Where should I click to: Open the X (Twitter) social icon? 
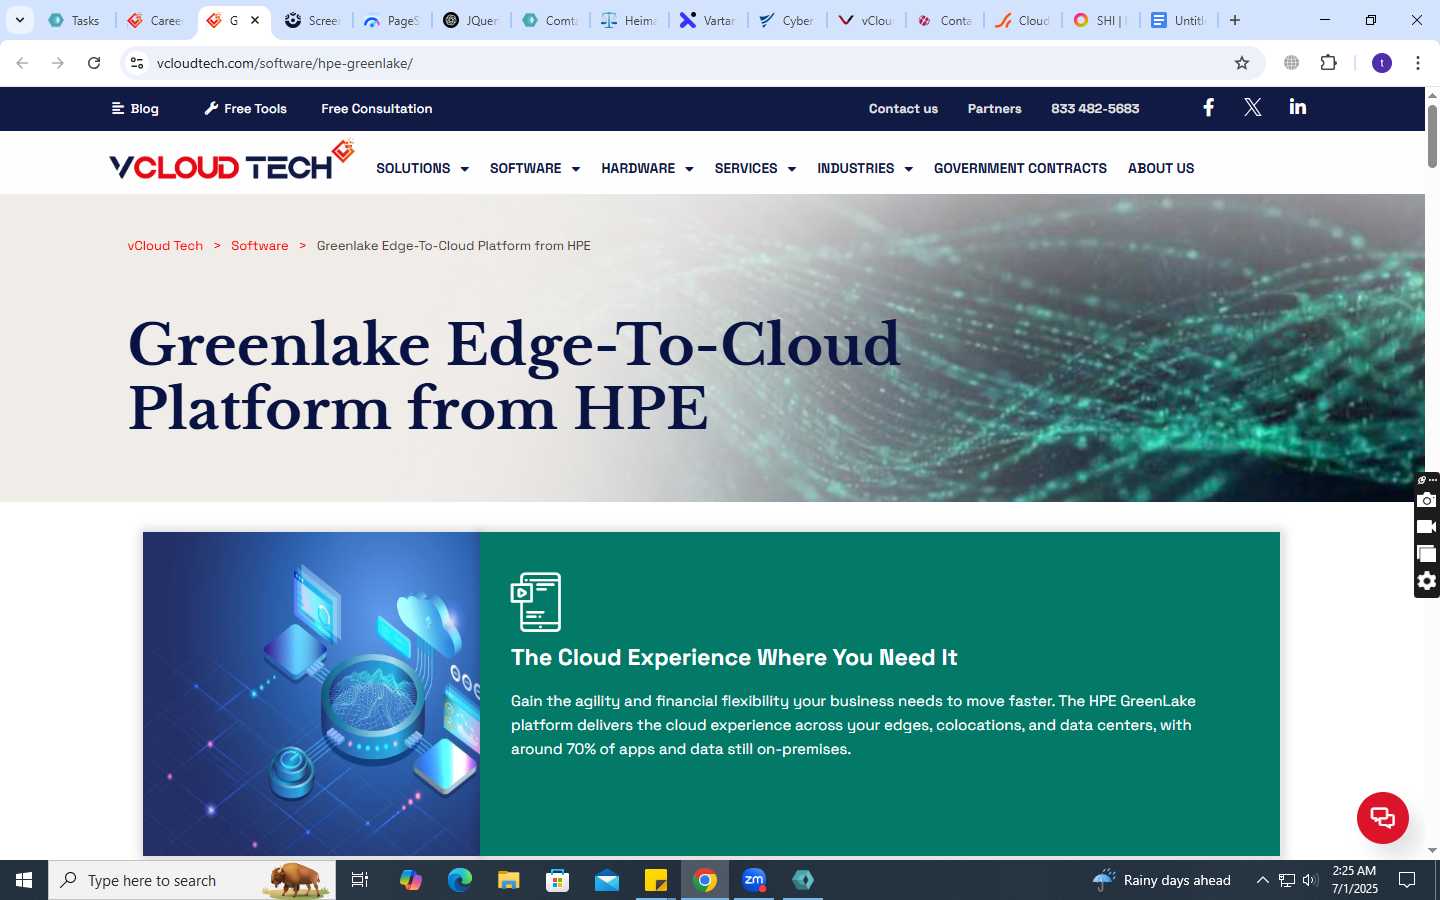(x=1252, y=107)
